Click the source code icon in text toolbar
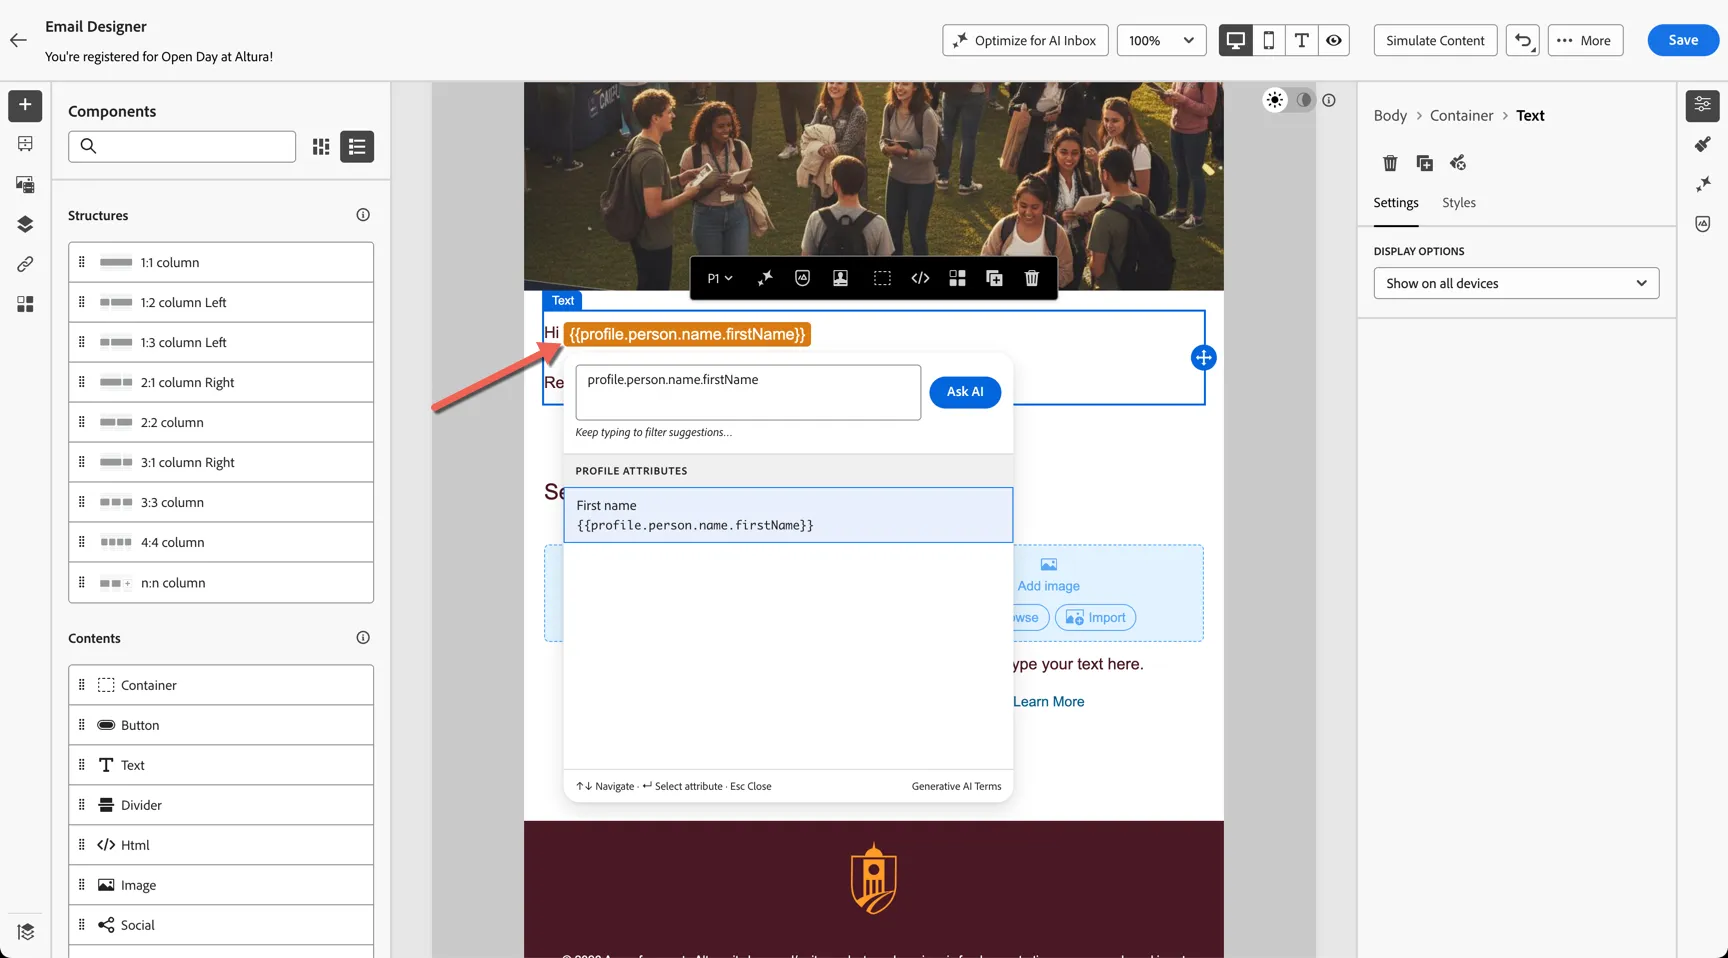 [920, 278]
